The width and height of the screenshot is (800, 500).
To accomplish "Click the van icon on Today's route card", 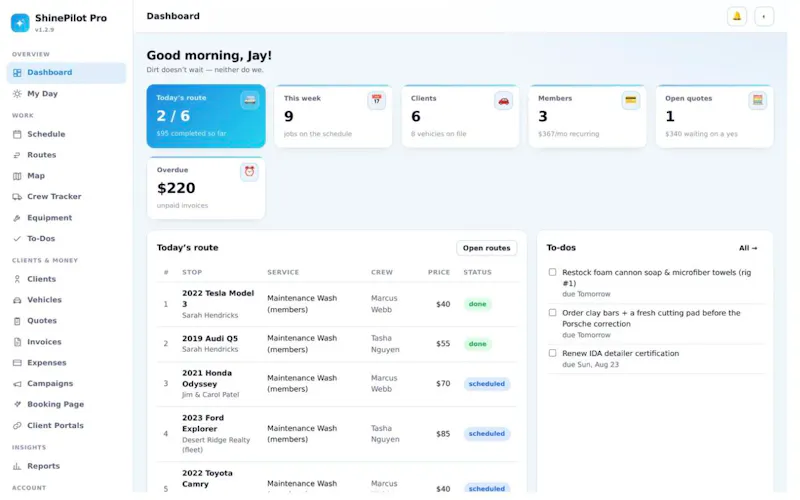I will [x=249, y=100].
